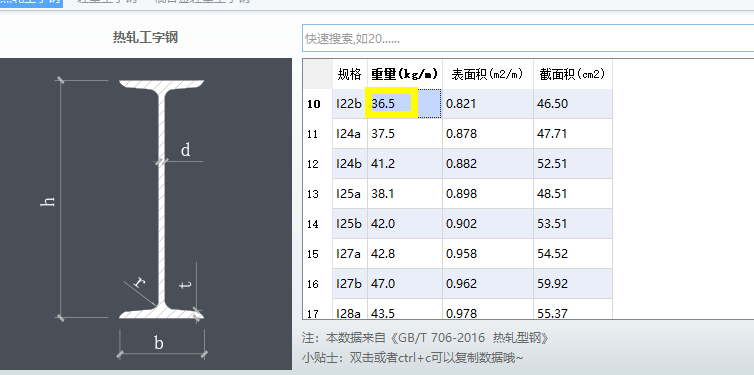The height and width of the screenshot is (375, 754).
Task: Choose the I24b spec cell
Action: pyautogui.click(x=350, y=164)
